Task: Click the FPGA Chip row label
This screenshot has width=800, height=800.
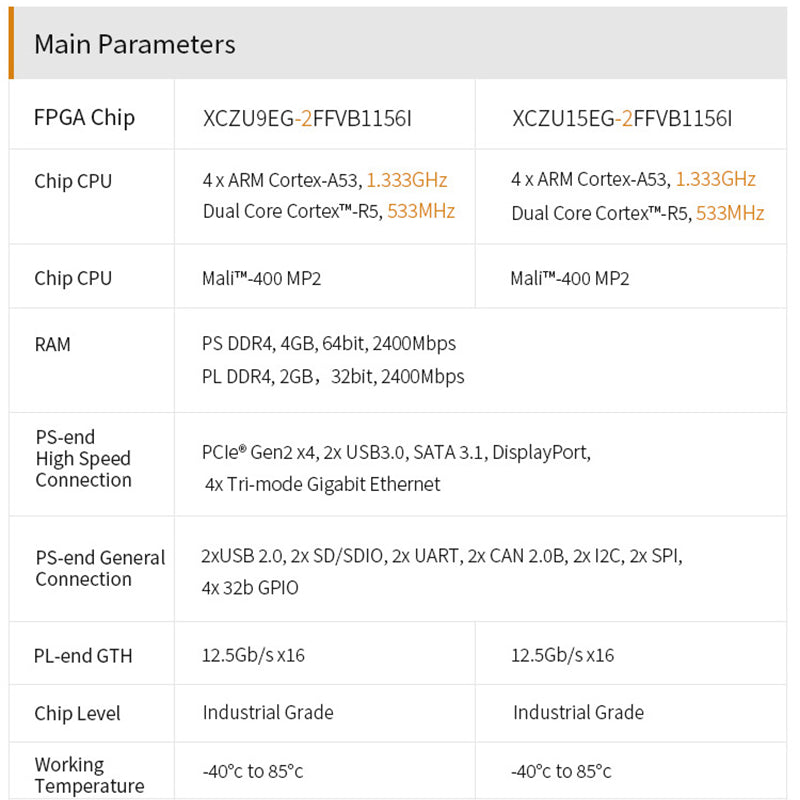Action: [x=84, y=117]
